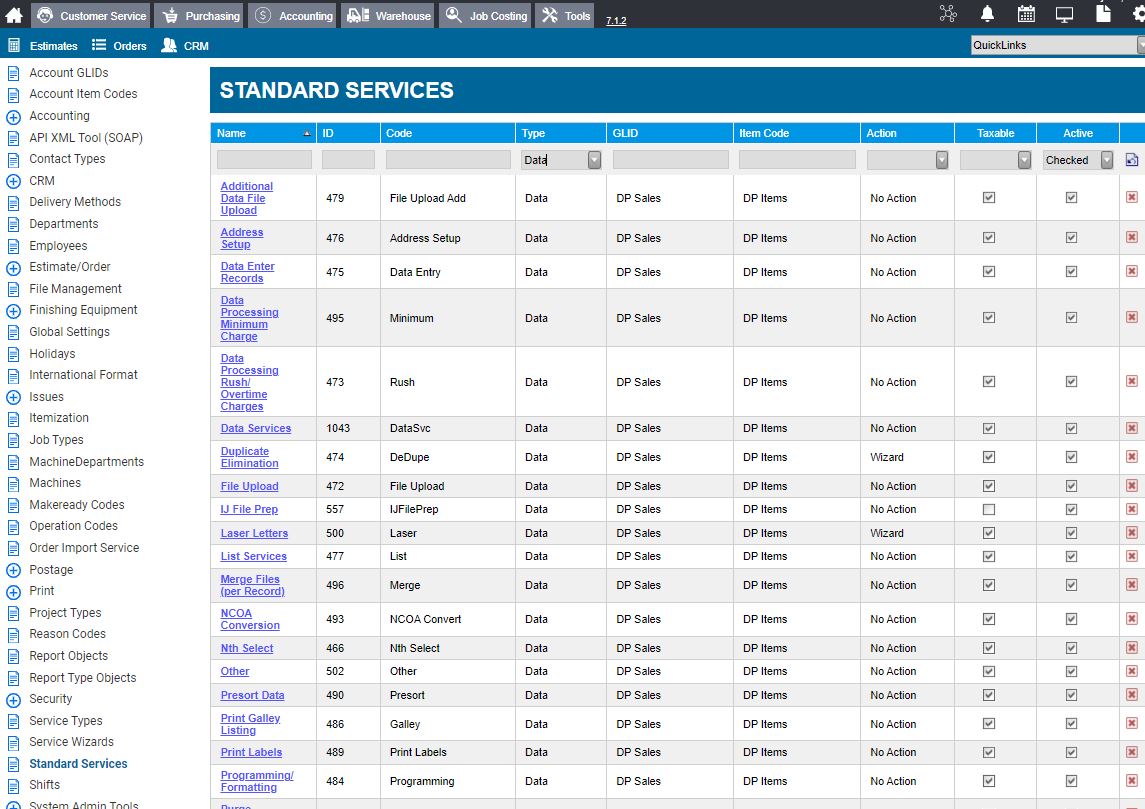Click the monitor display icon
This screenshot has width=1145, height=809.
1065,14
